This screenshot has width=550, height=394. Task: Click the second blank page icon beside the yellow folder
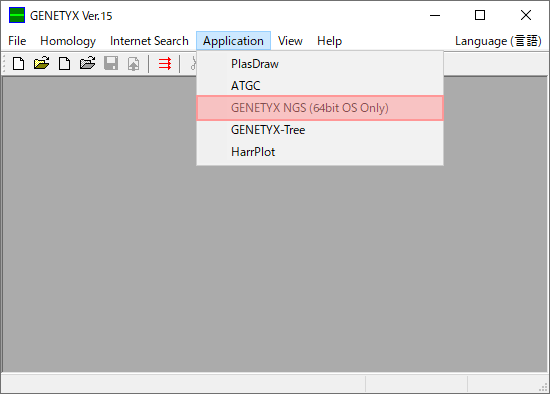coord(64,64)
